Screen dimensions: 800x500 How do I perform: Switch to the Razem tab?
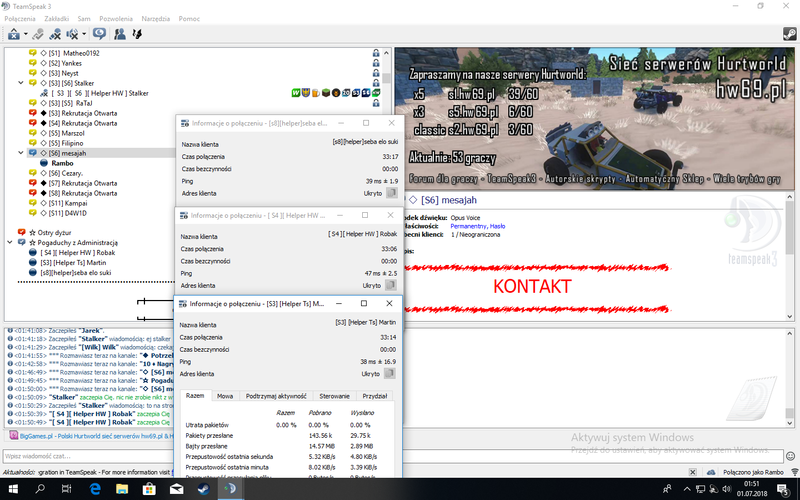(195, 396)
